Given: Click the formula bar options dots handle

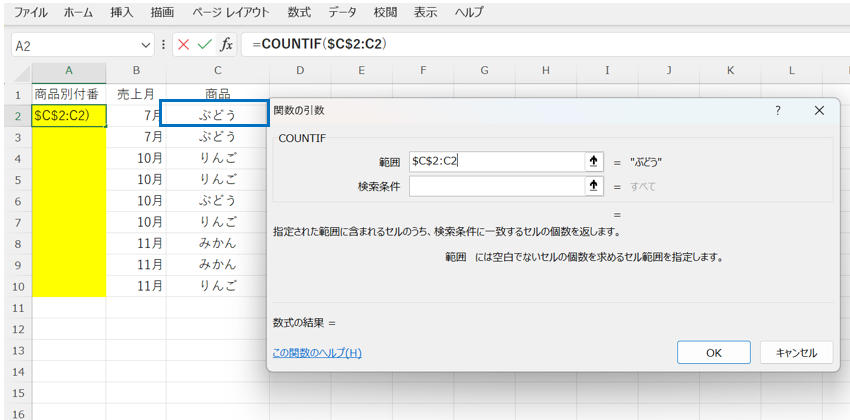Looking at the screenshot, I should (164, 45).
